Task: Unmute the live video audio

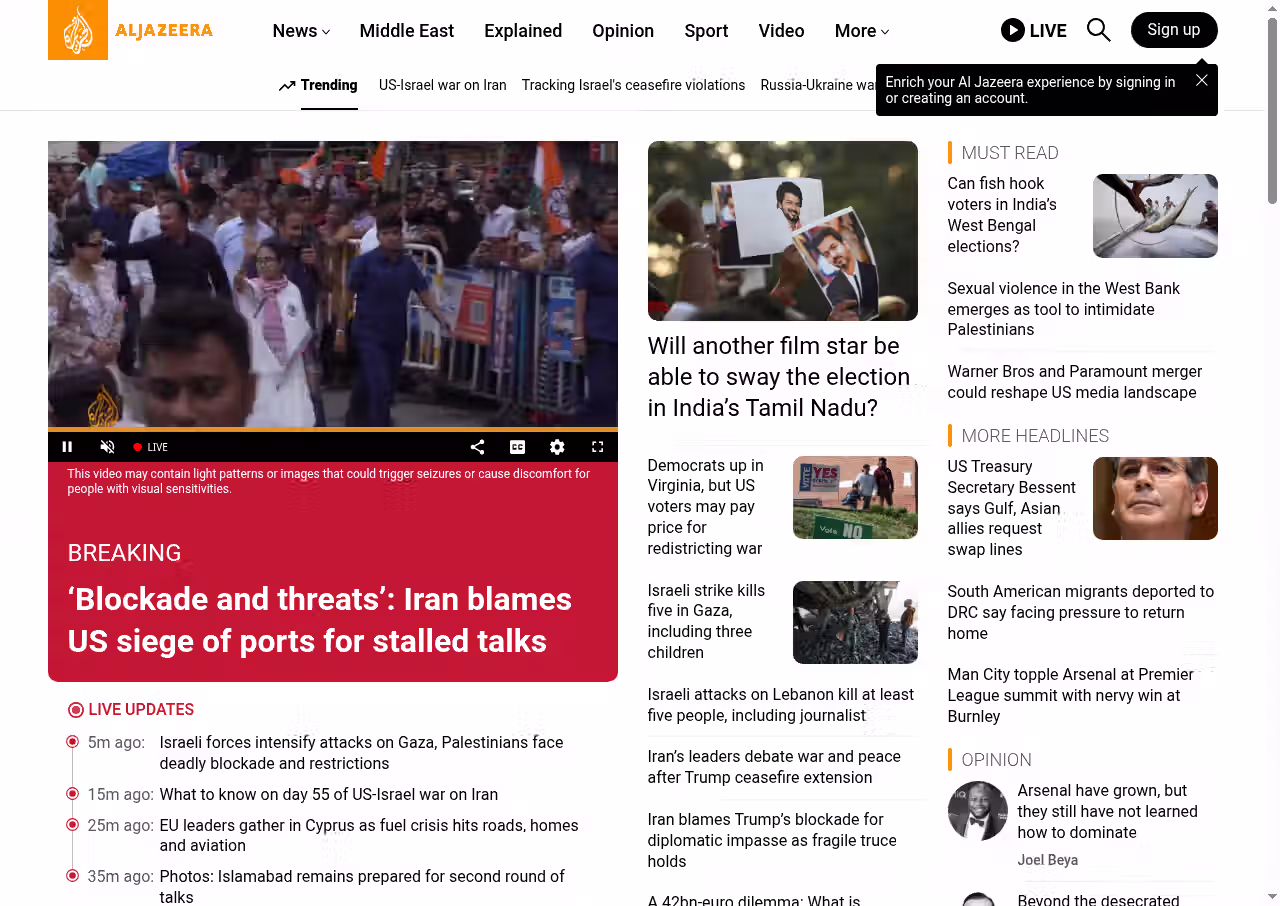Action: click(x=108, y=447)
